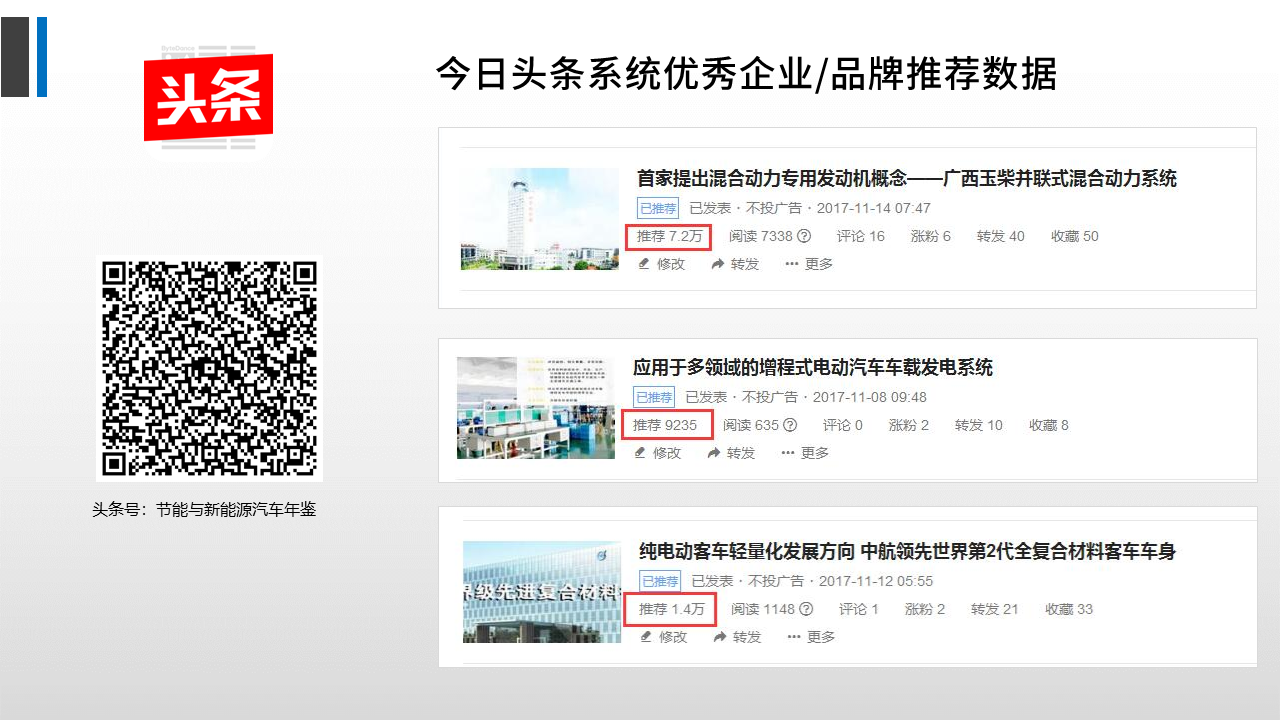Click 推荐 9235 statistic

pyautogui.click(x=668, y=425)
